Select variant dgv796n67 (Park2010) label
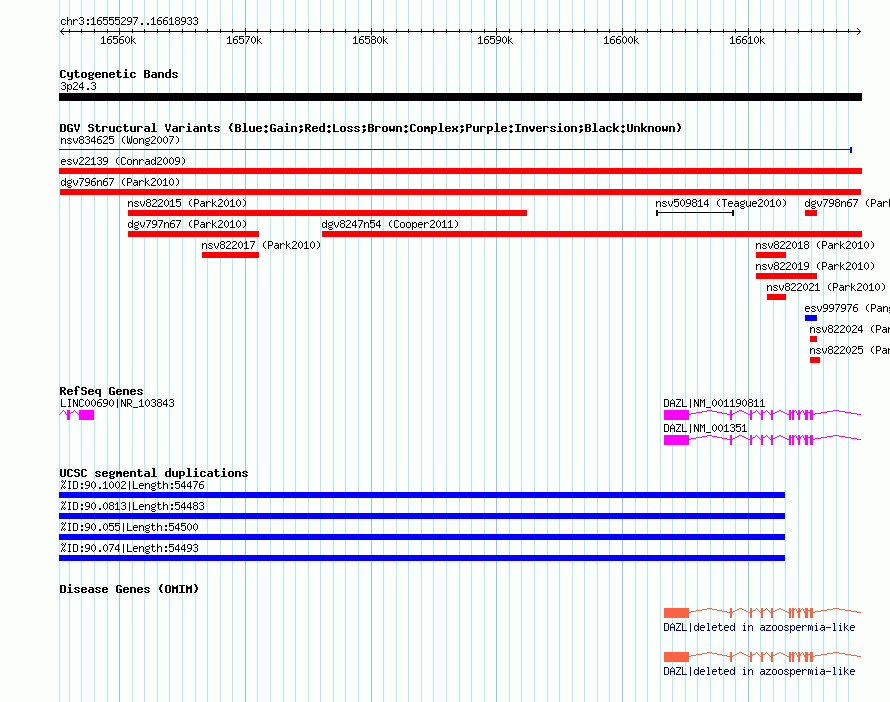 point(120,182)
